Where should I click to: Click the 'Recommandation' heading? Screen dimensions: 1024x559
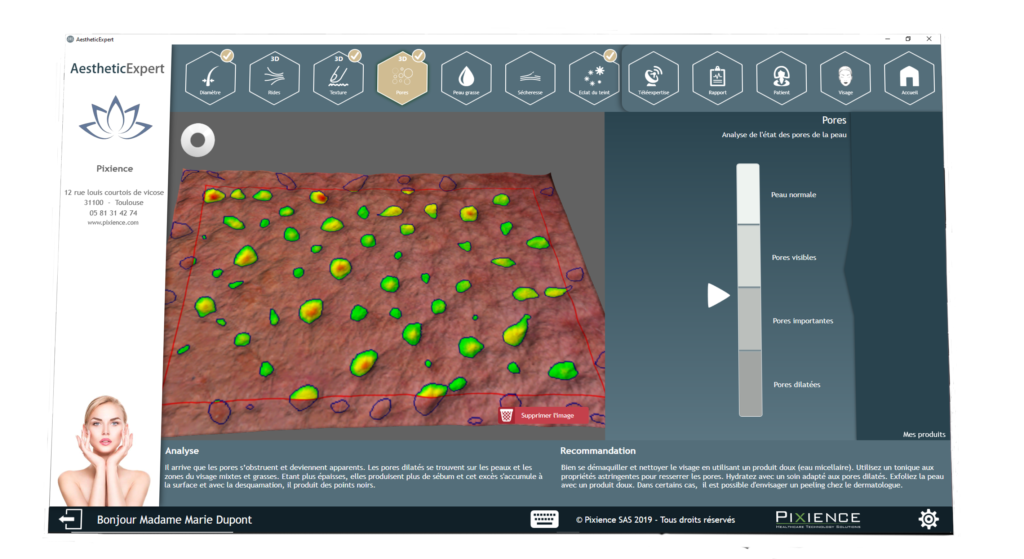tap(598, 451)
